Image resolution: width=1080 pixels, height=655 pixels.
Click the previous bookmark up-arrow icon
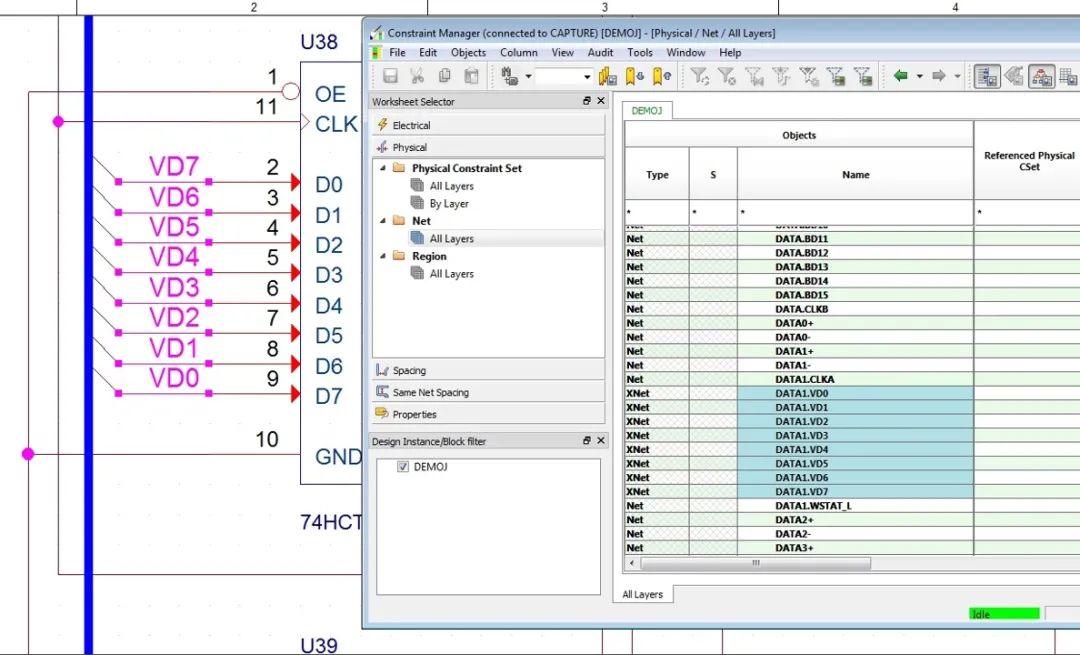[x=661, y=76]
